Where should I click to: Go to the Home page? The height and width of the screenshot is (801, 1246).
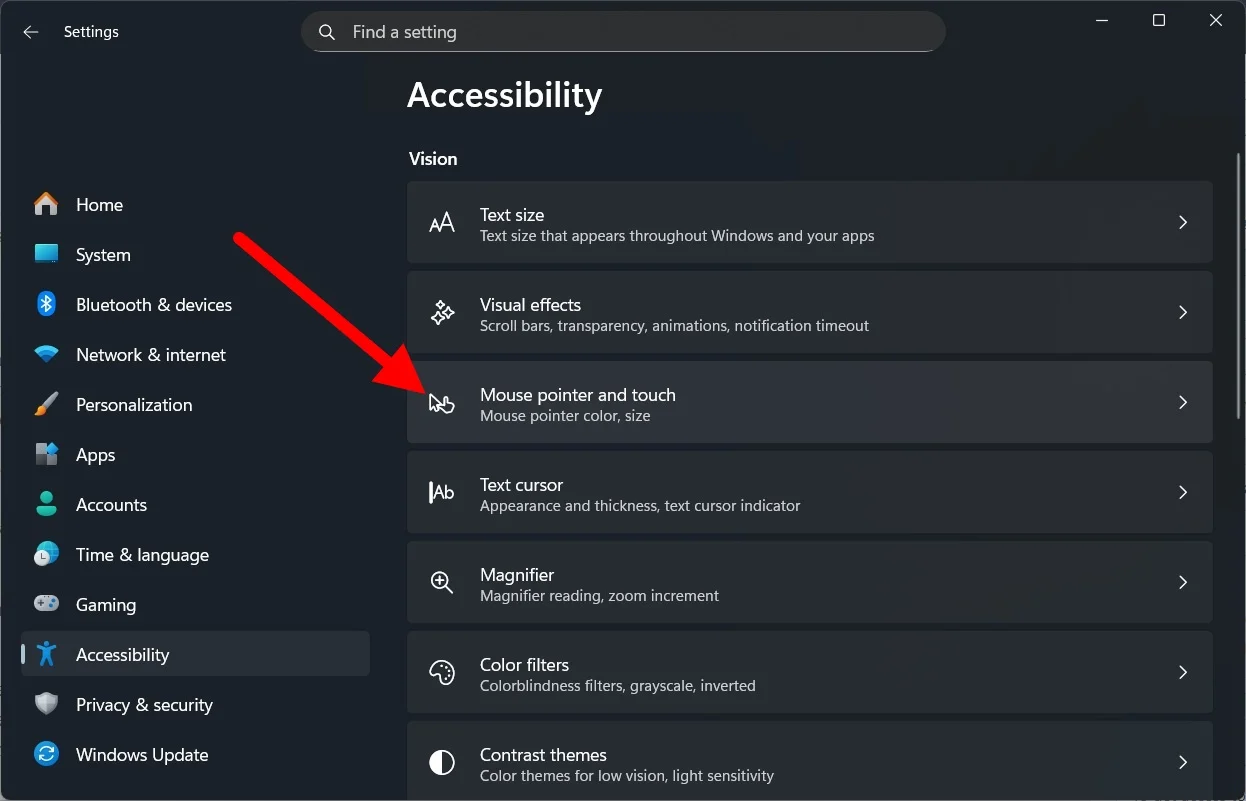100,204
